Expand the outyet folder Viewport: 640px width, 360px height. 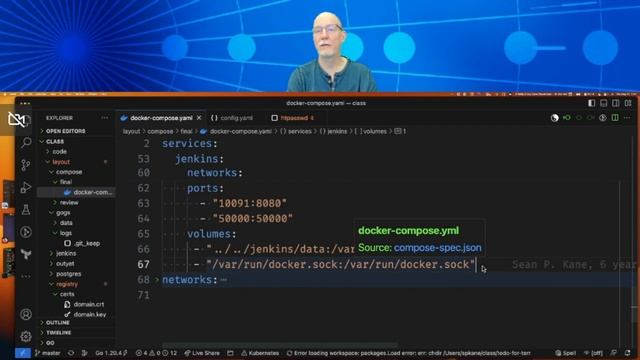coord(65,264)
